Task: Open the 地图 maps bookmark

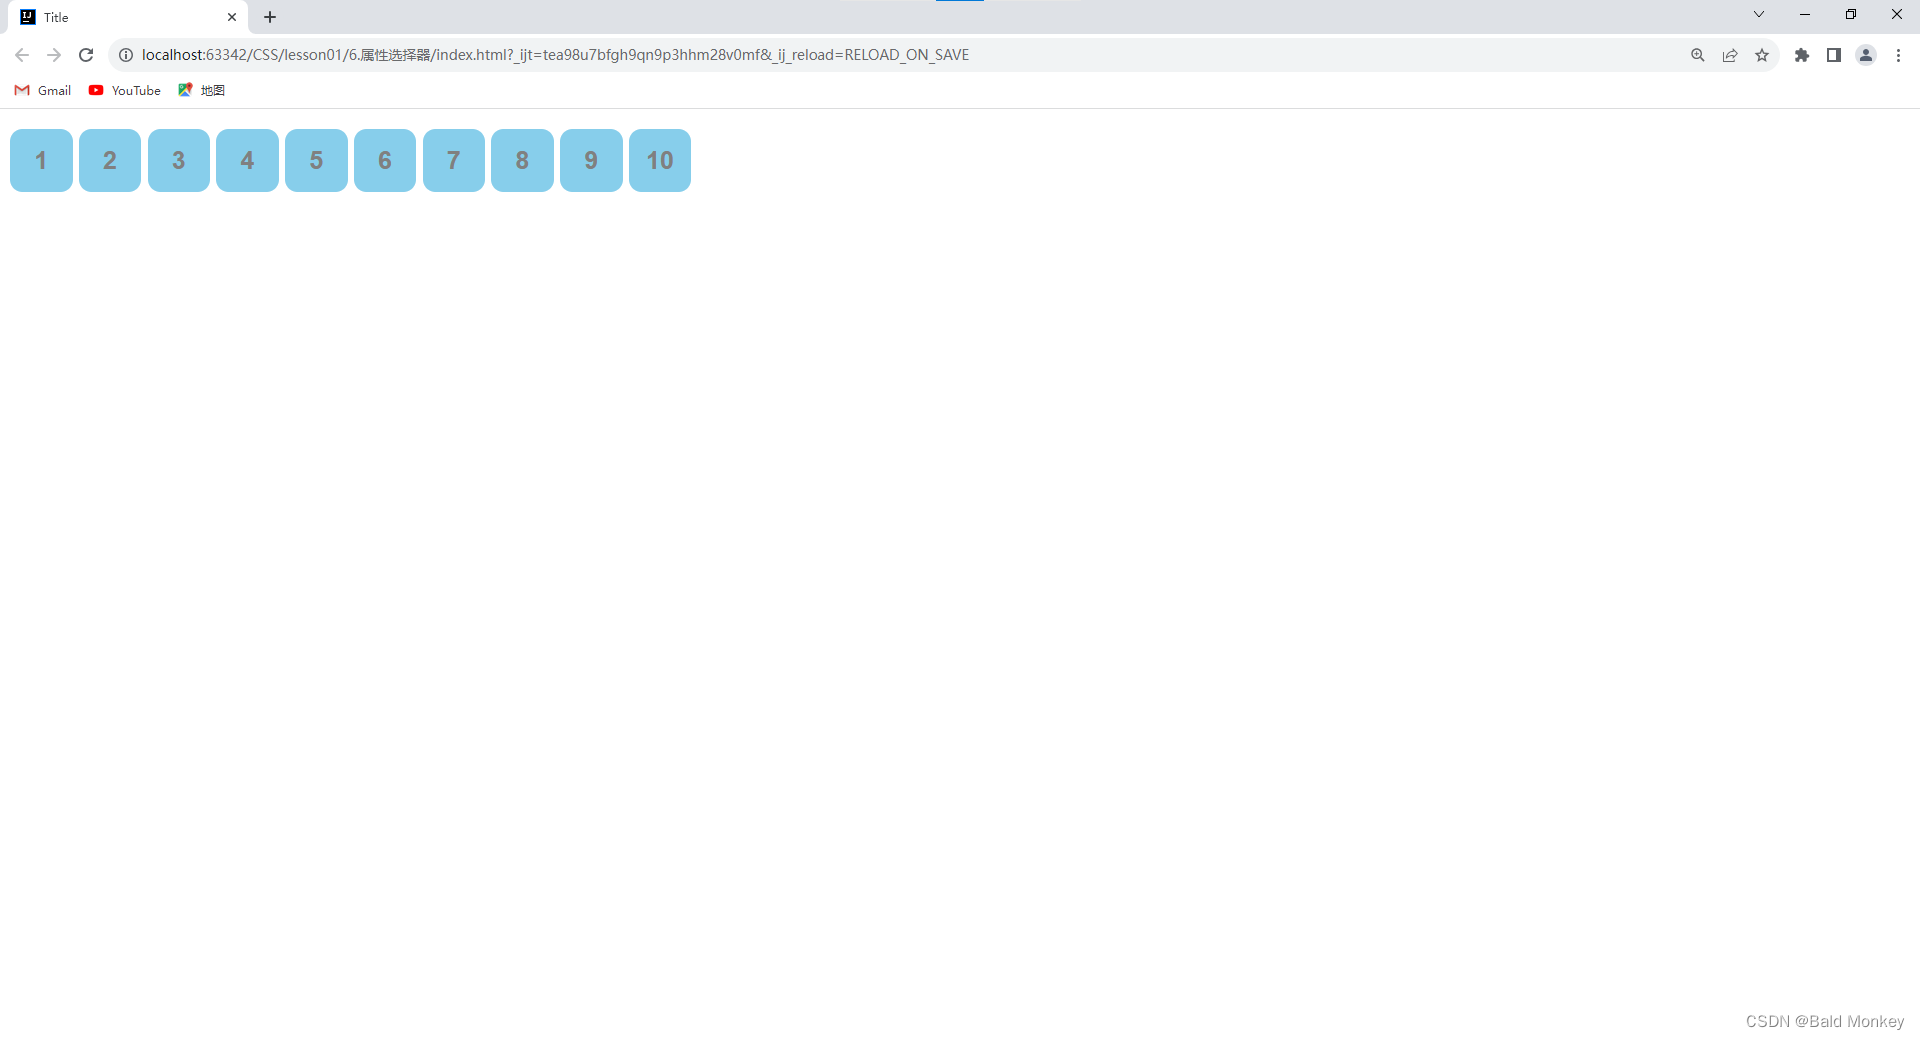Action: tap(202, 90)
